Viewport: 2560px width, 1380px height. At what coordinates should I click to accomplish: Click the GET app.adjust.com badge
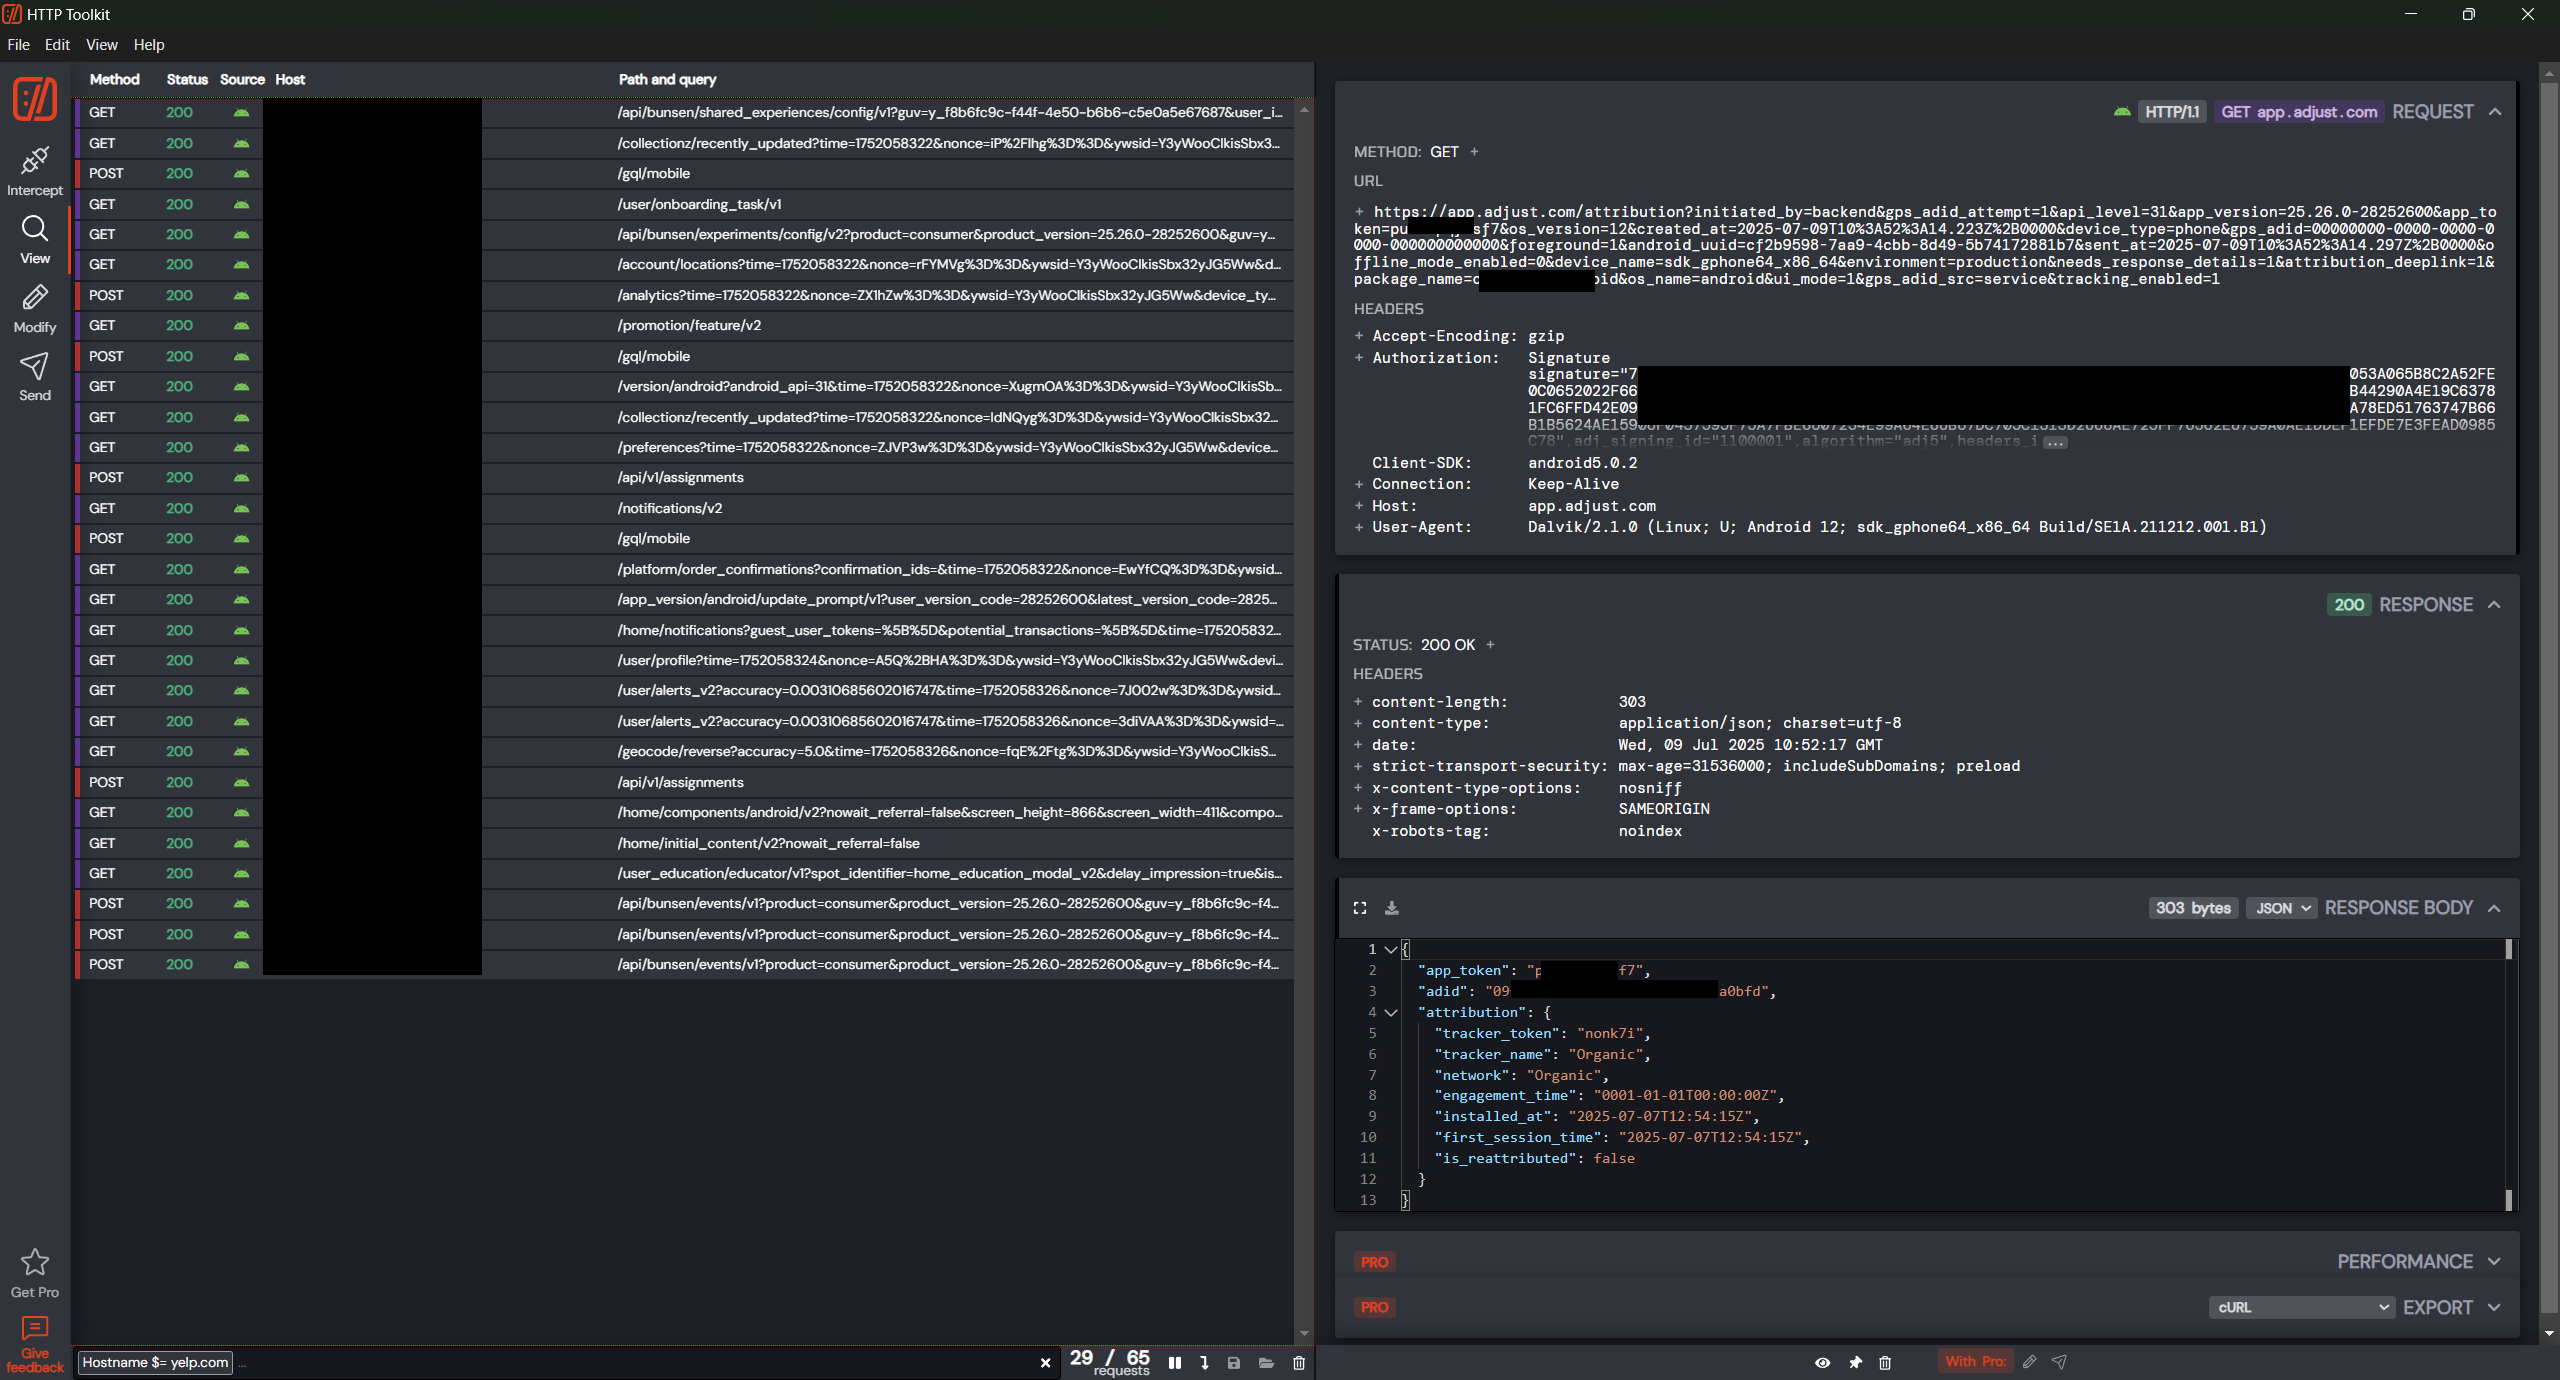click(x=2298, y=112)
